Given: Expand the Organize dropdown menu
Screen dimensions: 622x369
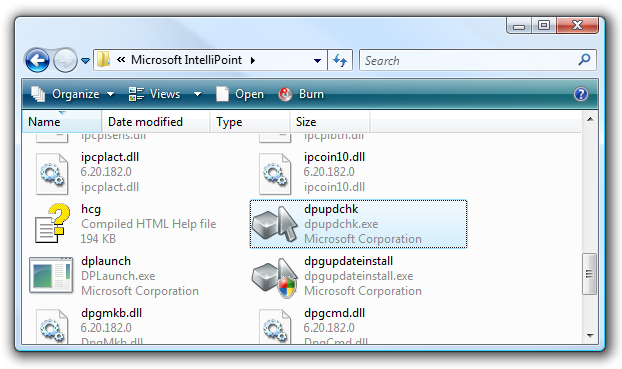Looking at the screenshot, I should (x=73, y=94).
